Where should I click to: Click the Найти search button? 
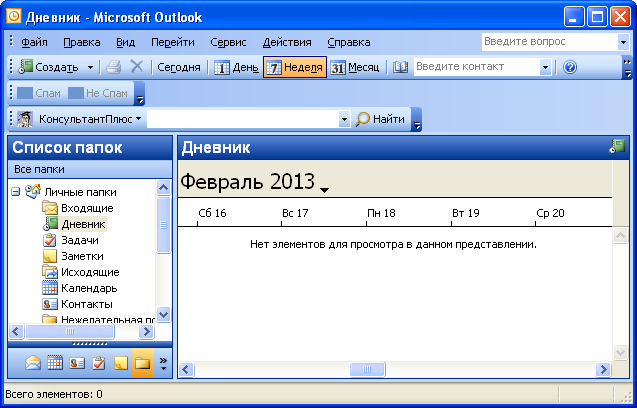[x=380, y=119]
